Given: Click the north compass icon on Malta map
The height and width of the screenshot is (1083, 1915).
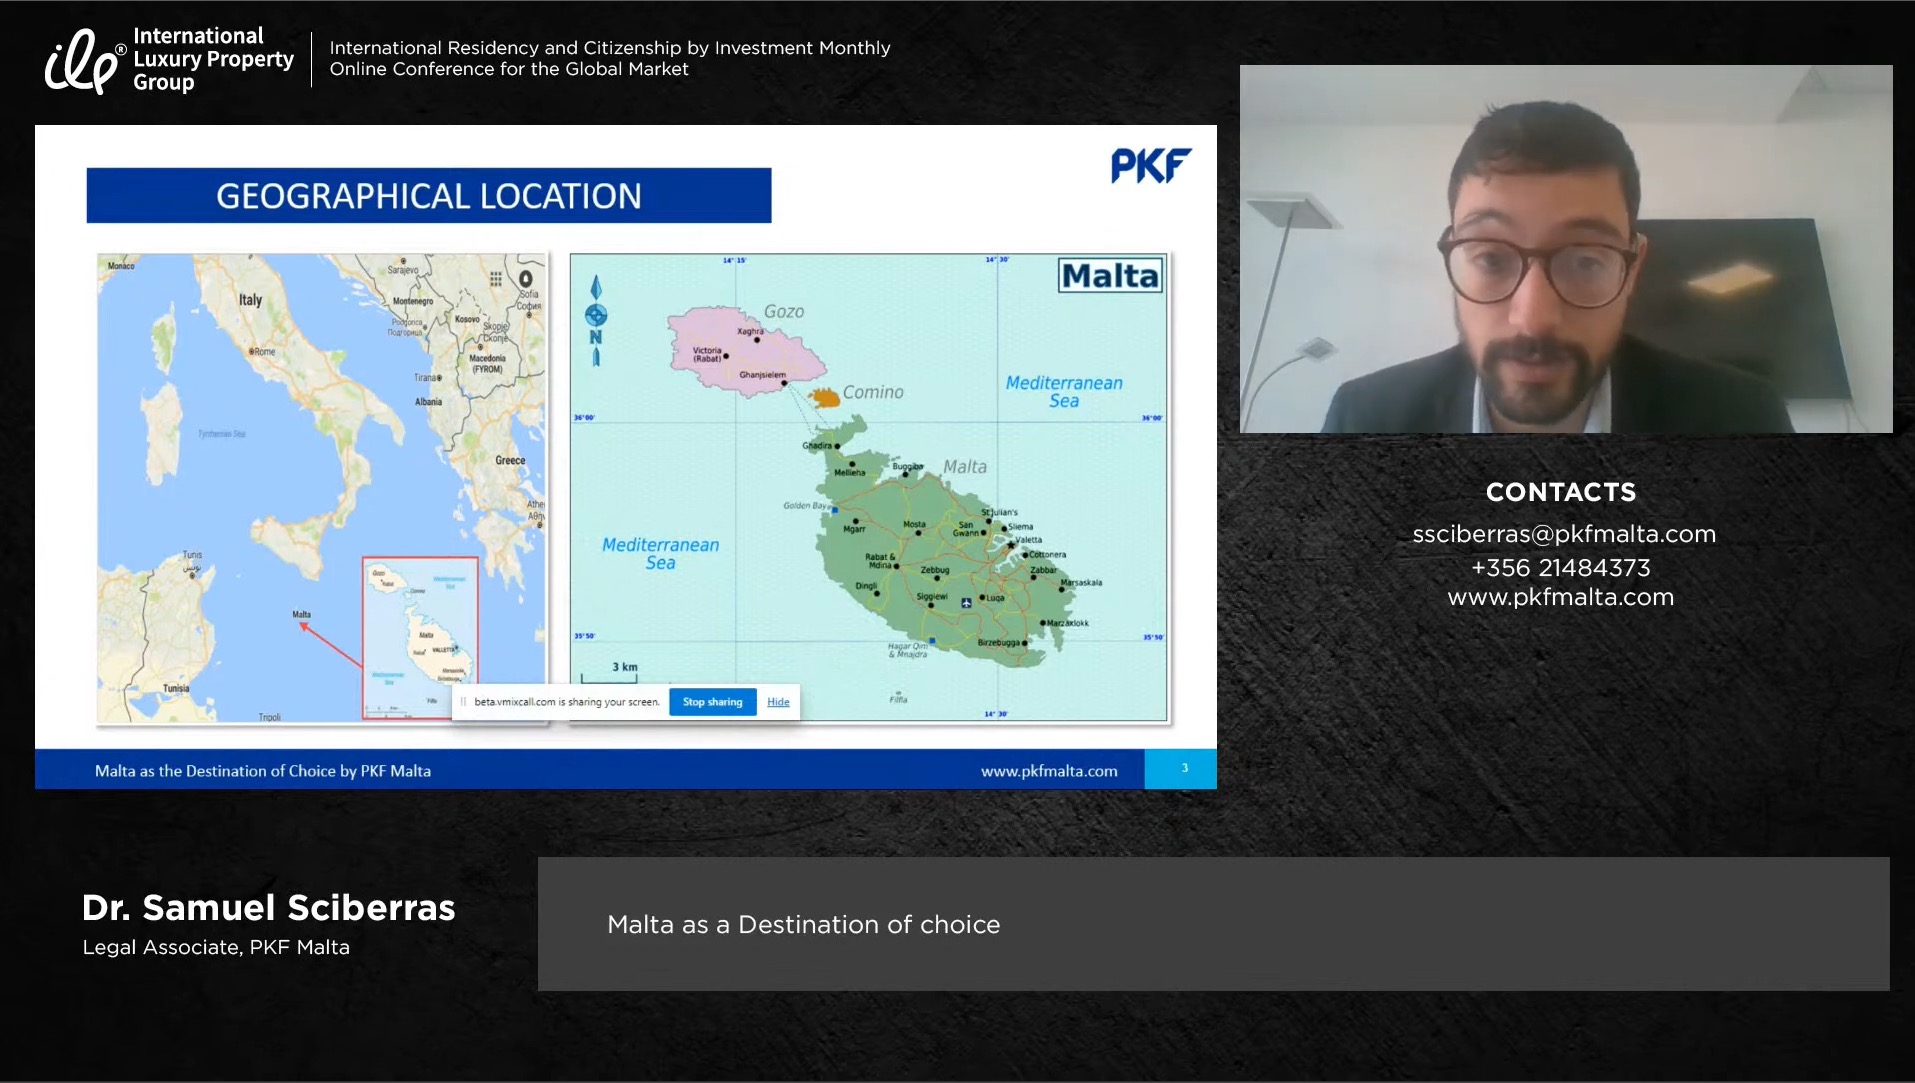Looking at the screenshot, I should (596, 318).
